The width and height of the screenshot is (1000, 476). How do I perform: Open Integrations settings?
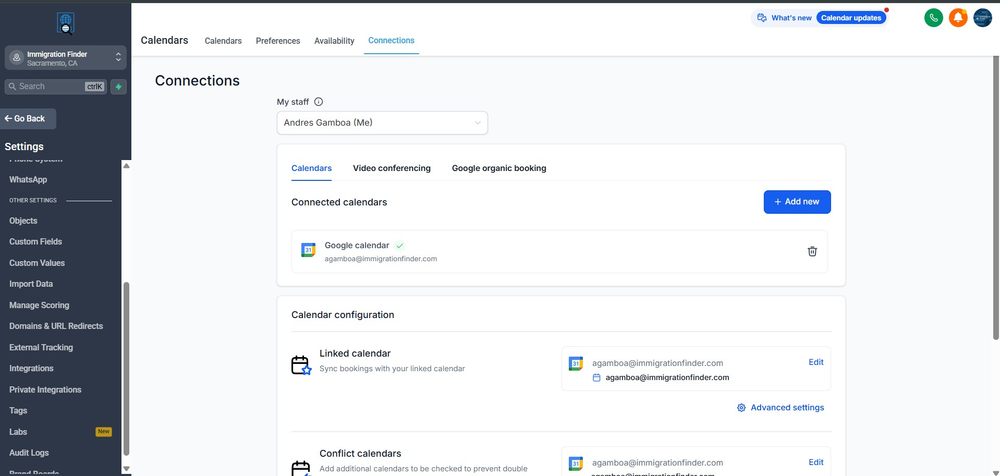(x=31, y=368)
